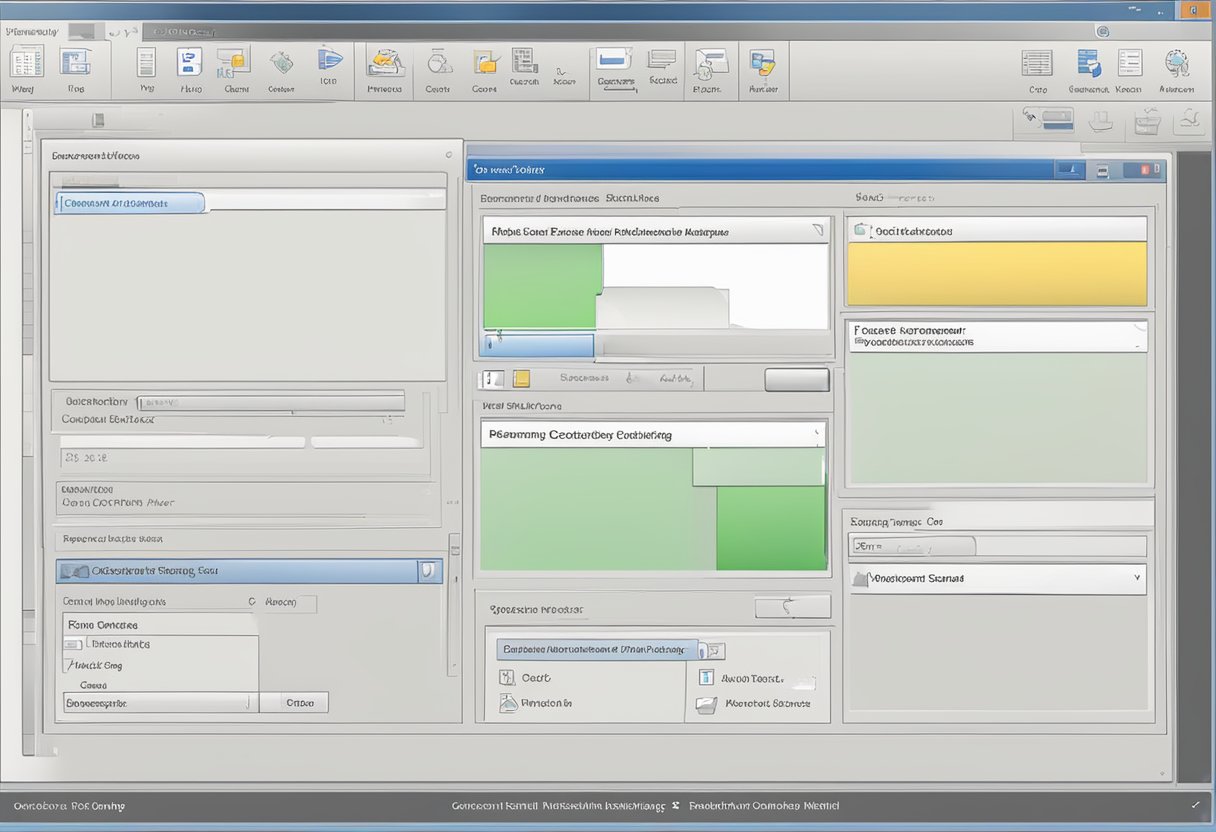Select the highlighted blue item in the top-left list
Screen dimensions: 1216x832
click(x=130, y=203)
